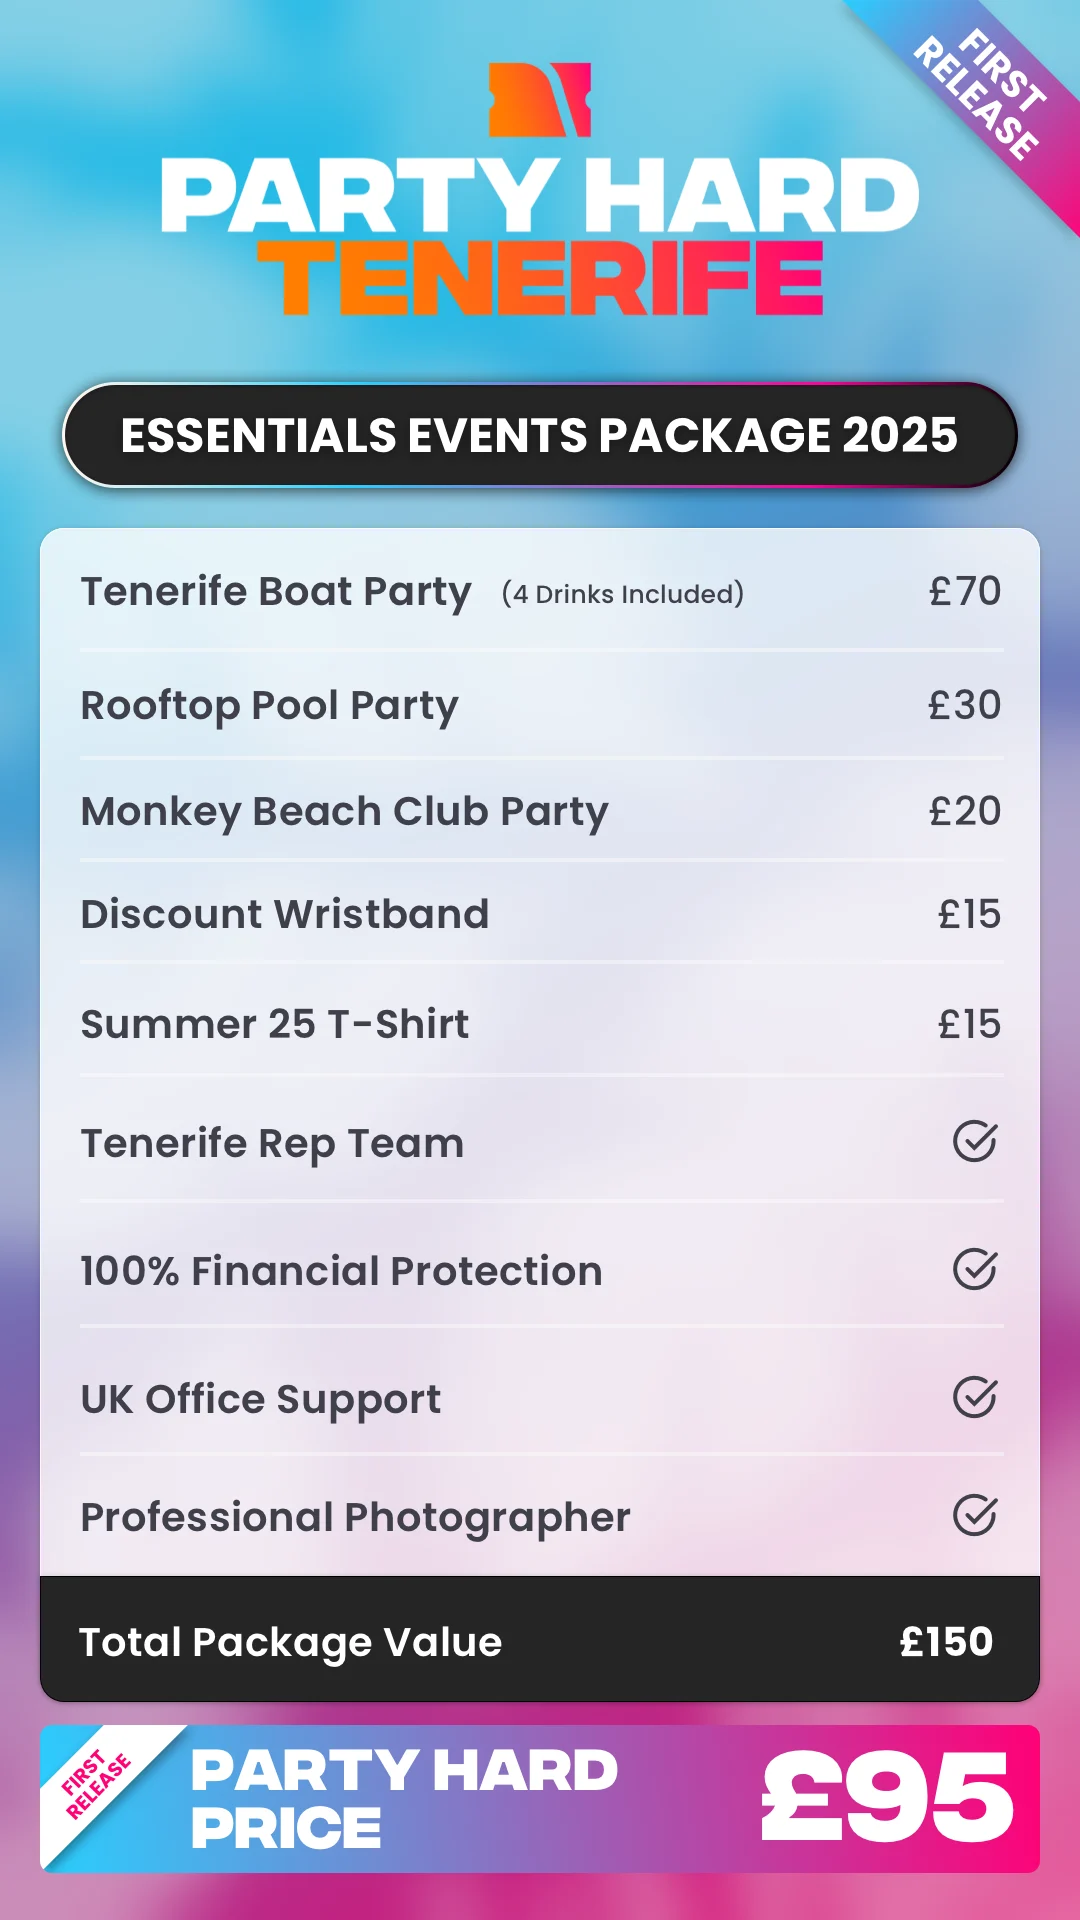Click the Professional Photographer checkmark icon
Screen dimensions: 1080x1920
pyautogui.click(x=974, y=1515)
